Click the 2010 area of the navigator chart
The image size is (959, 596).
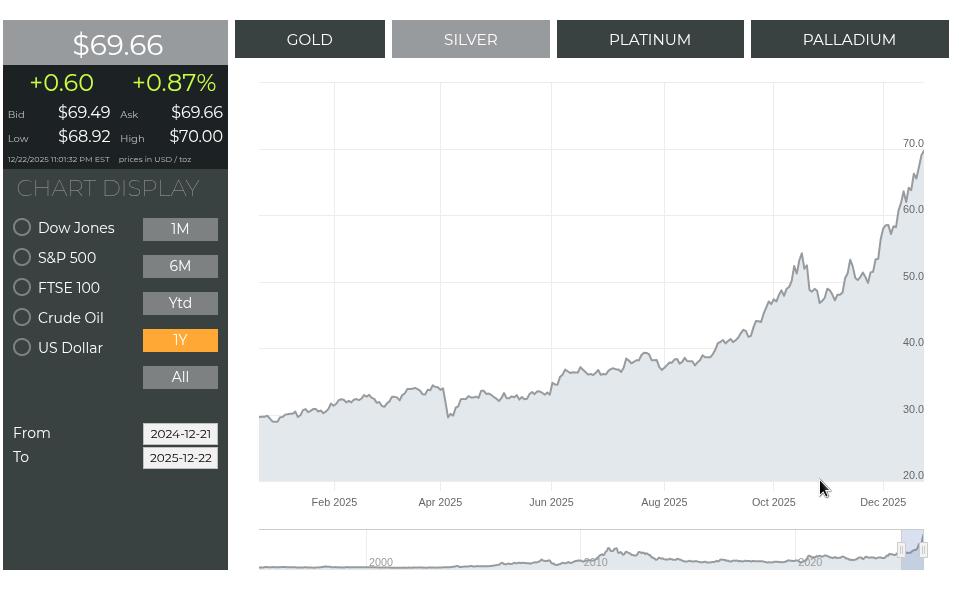(595, 562)
